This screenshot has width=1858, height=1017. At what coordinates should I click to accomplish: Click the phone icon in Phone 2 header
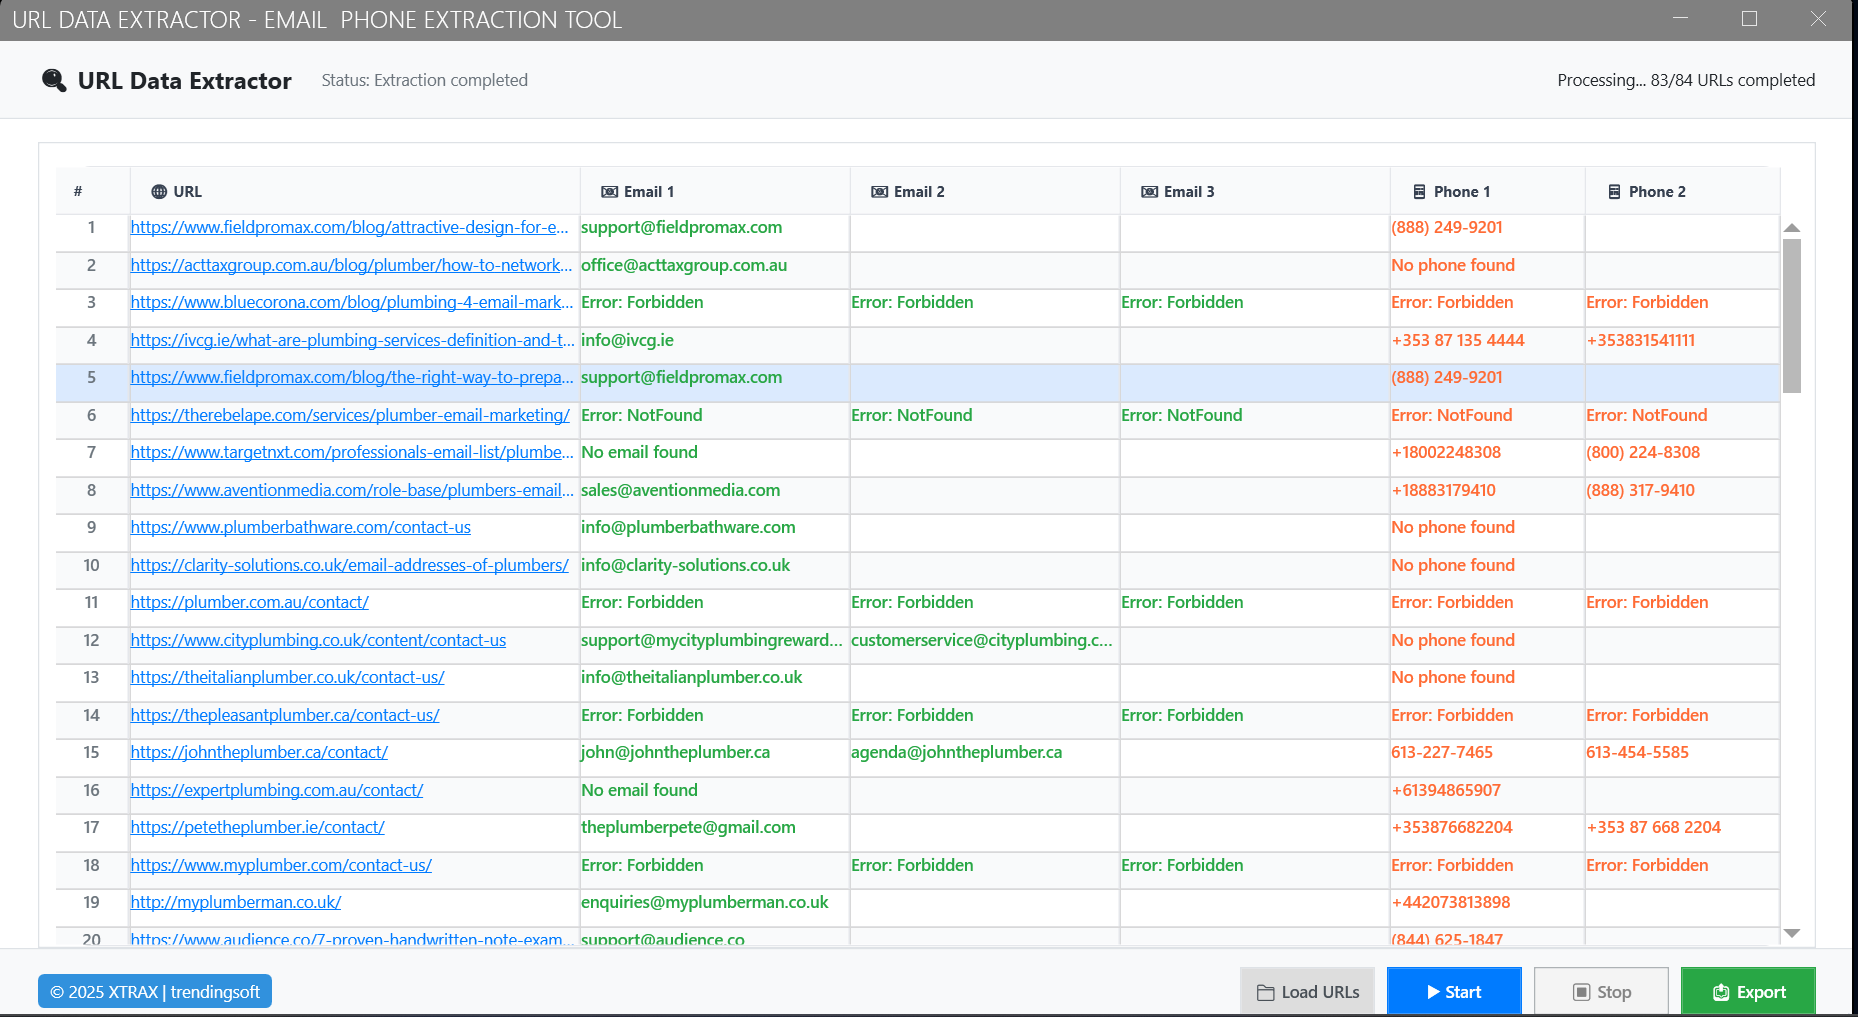coord(1614,192)
